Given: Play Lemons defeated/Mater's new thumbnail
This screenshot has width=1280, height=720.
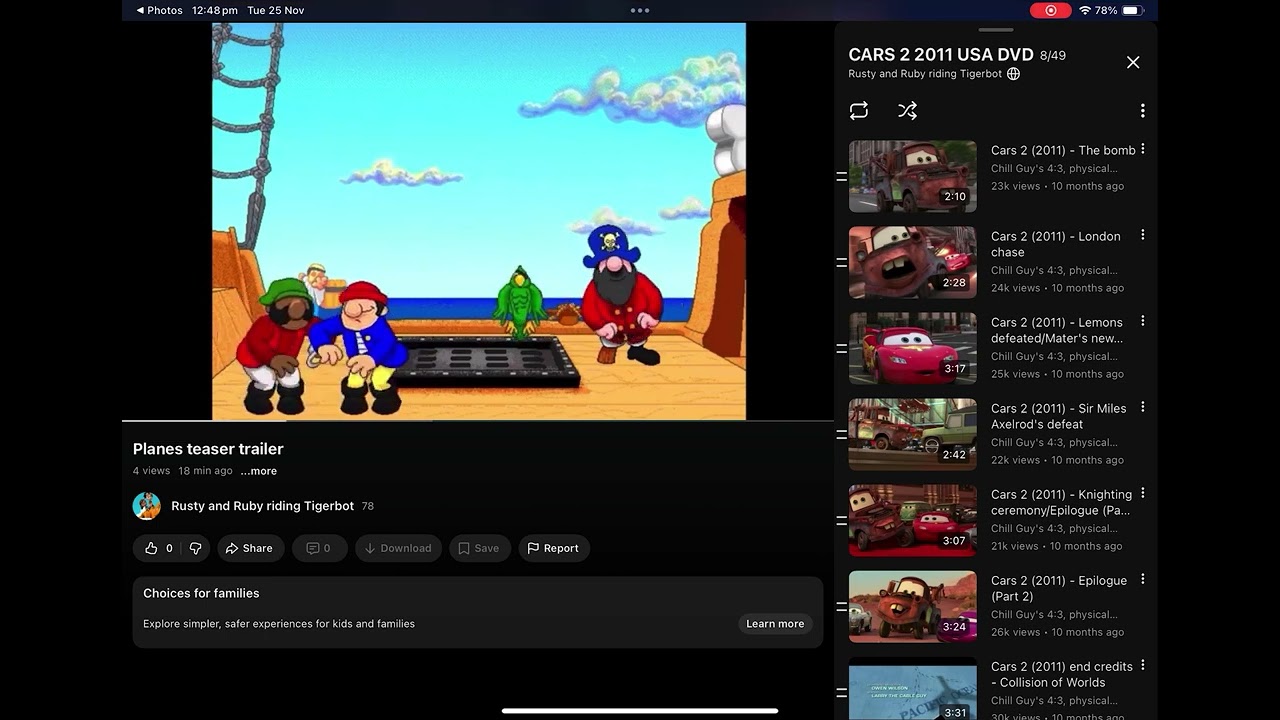Looking at the screenshot, I should [913, 348].
